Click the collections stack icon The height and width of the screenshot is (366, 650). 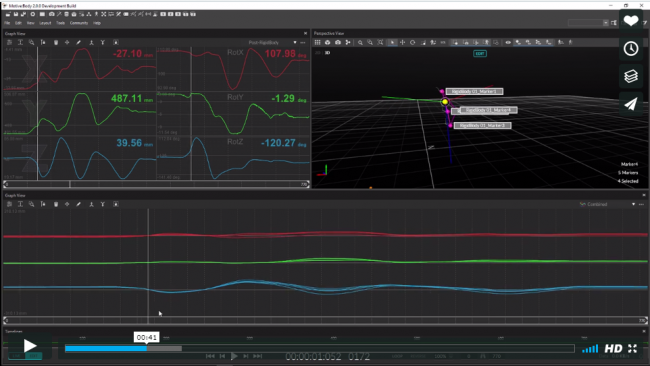[631, 76]
